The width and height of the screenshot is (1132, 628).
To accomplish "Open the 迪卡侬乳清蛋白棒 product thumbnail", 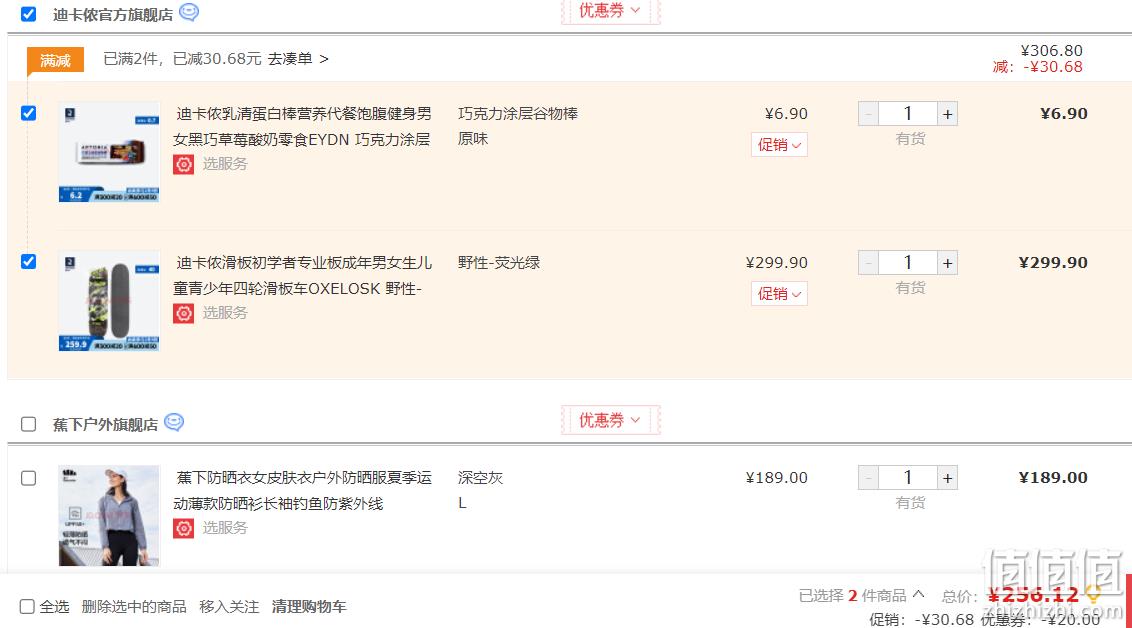I will coord(109,152).
